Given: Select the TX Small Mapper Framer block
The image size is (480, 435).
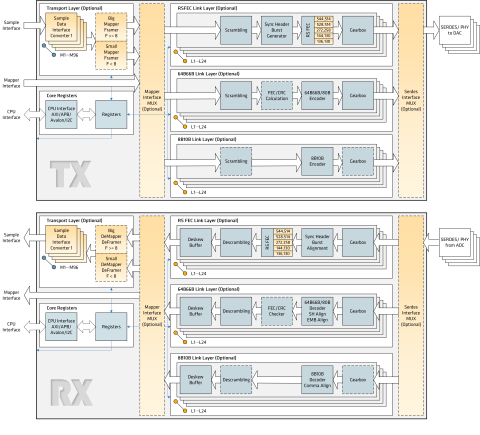Looking at the screenshot, I should pos(111,55).
